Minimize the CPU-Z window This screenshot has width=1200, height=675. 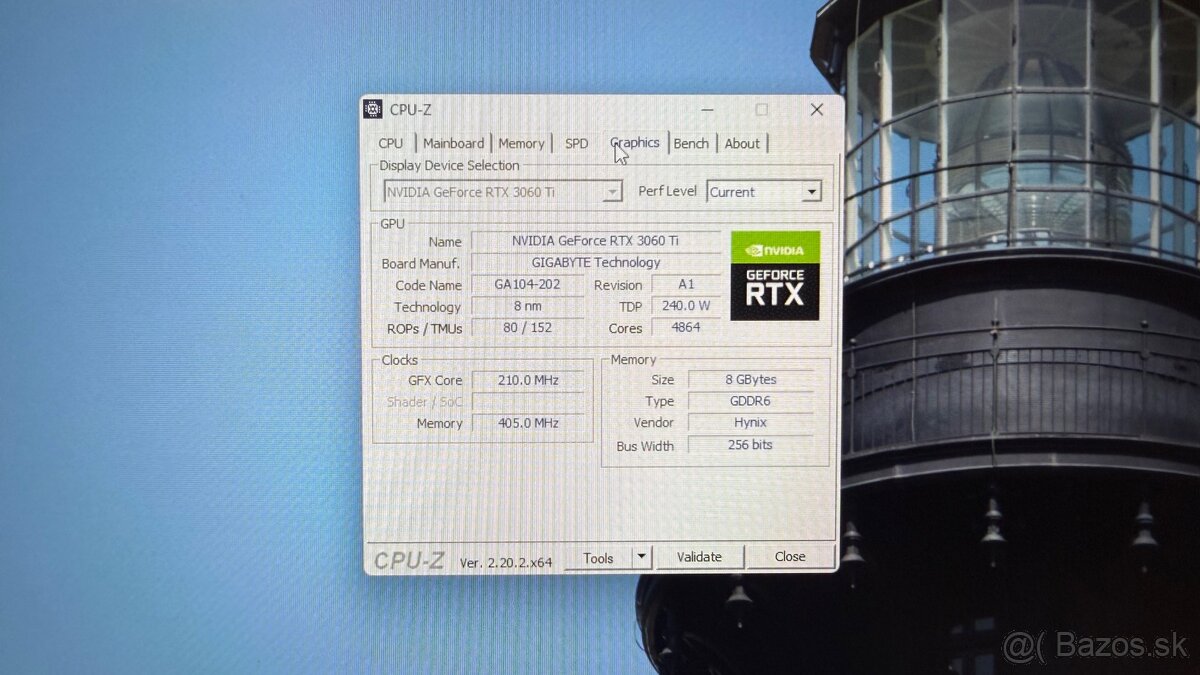[x=708, y=110]
